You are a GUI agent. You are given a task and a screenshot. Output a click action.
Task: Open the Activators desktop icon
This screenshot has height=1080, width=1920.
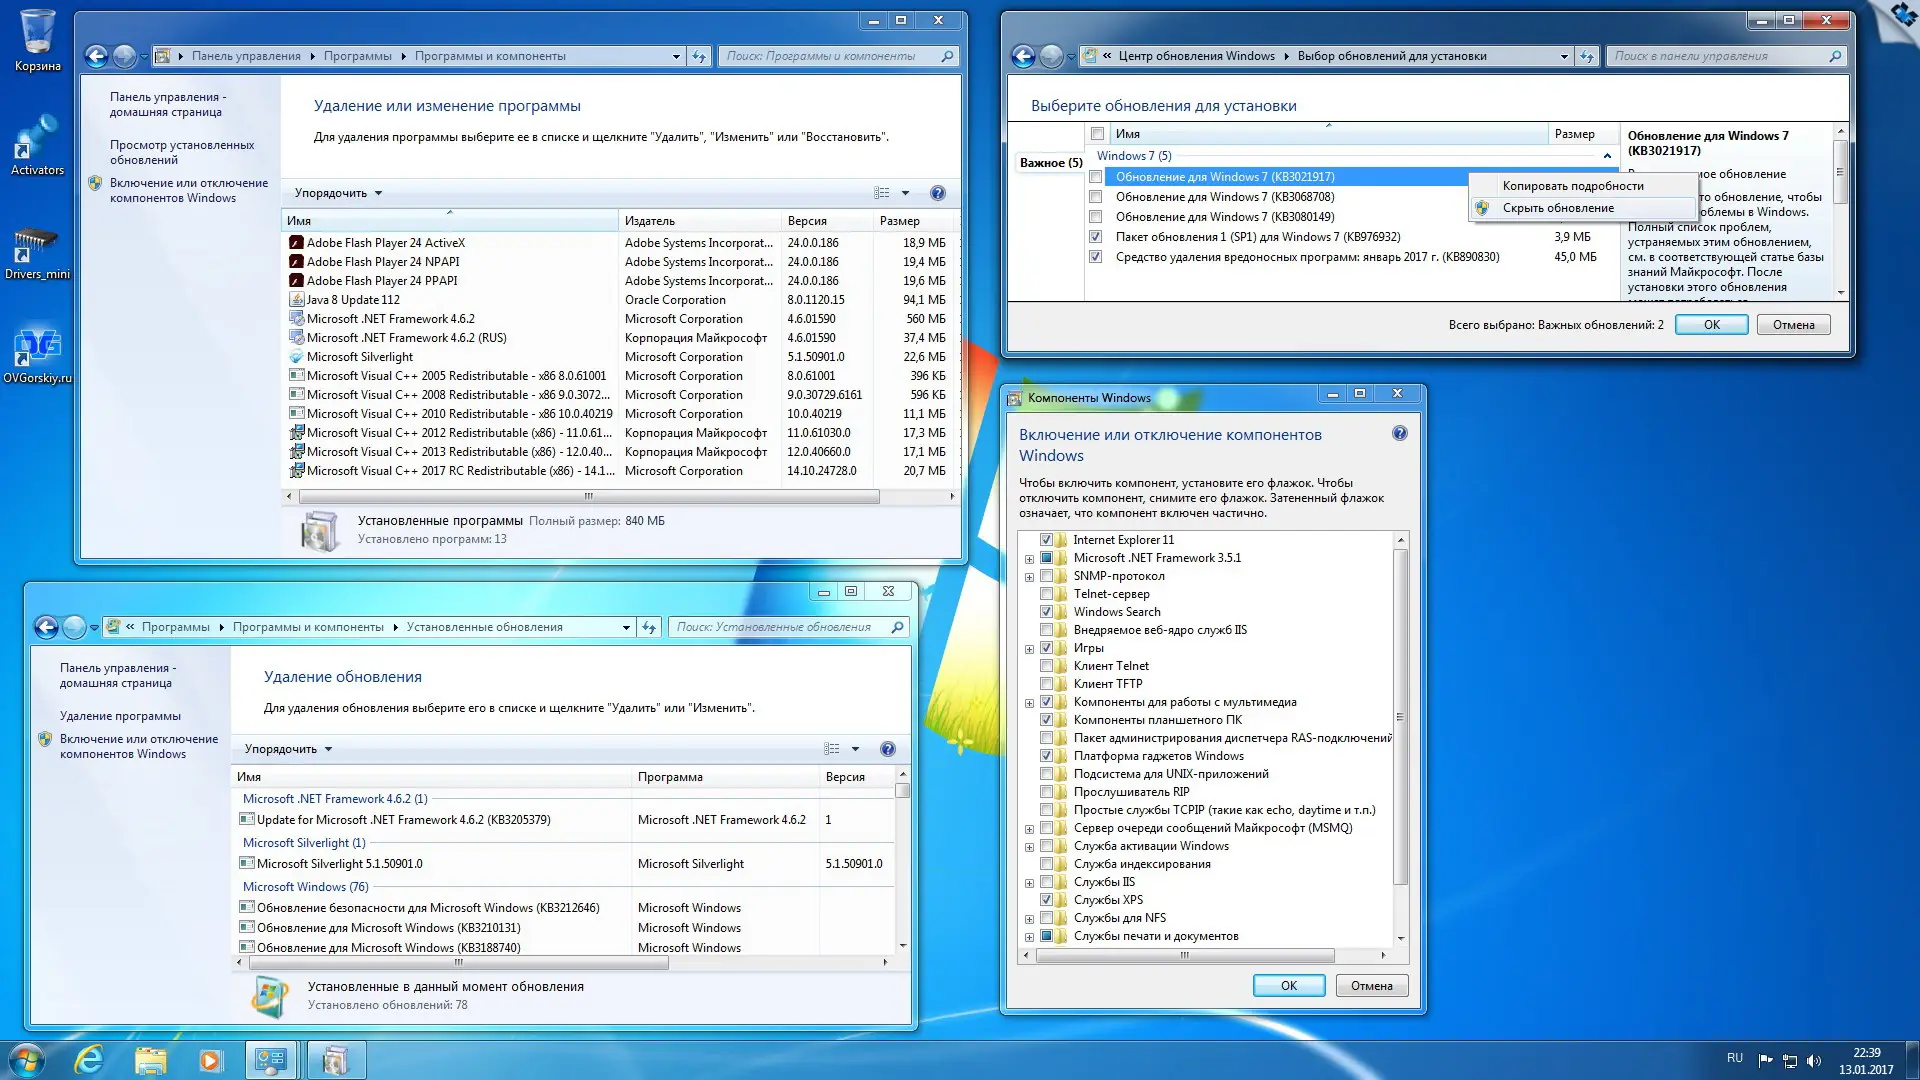click(x=37, y=145)
